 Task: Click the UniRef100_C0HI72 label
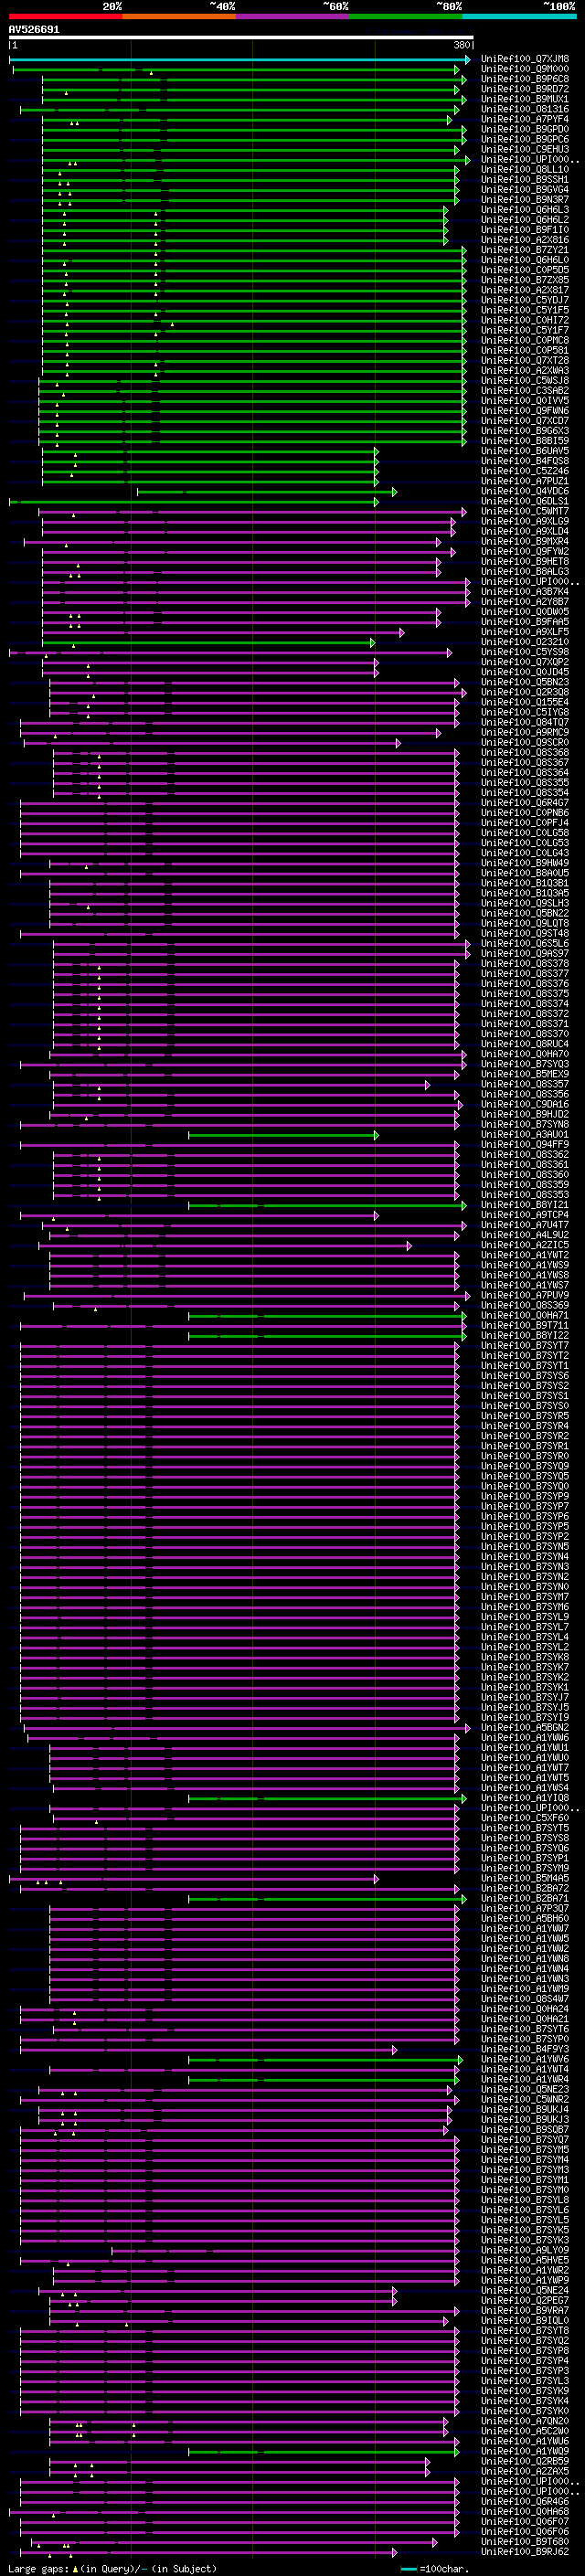click(x=525, y=320)
